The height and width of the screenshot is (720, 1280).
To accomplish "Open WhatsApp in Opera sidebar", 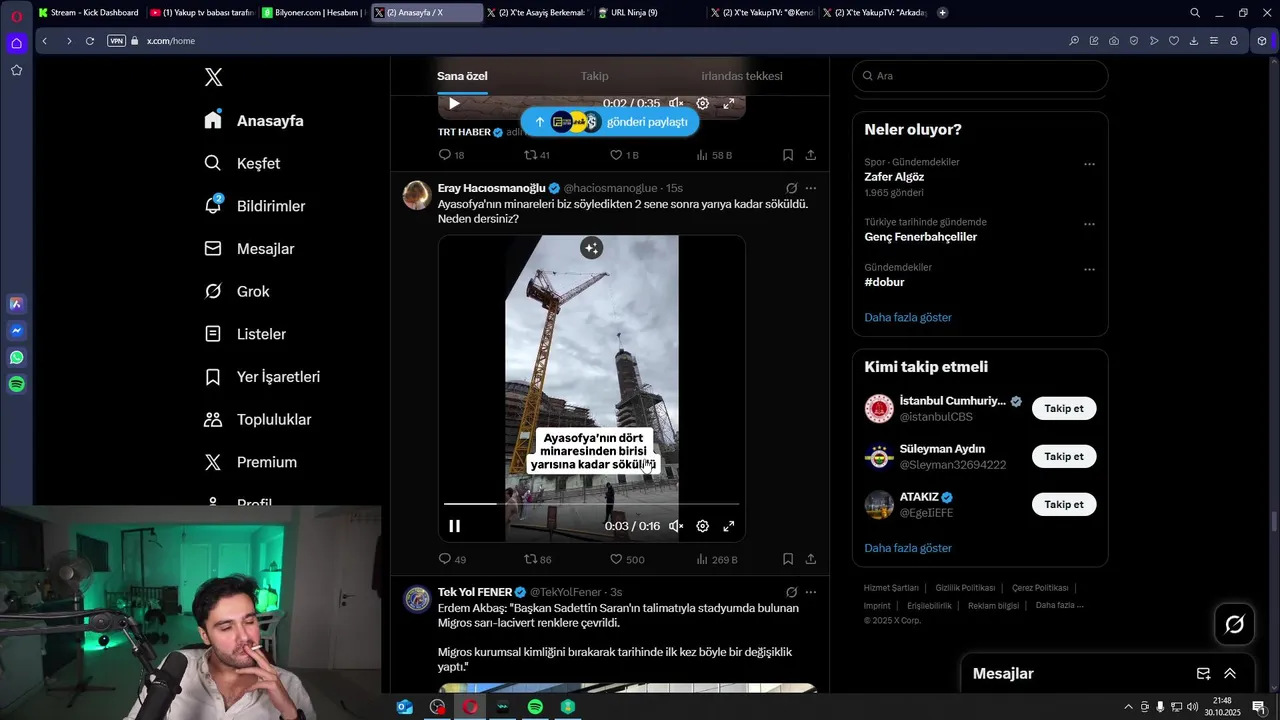I will tap(17, 357).
